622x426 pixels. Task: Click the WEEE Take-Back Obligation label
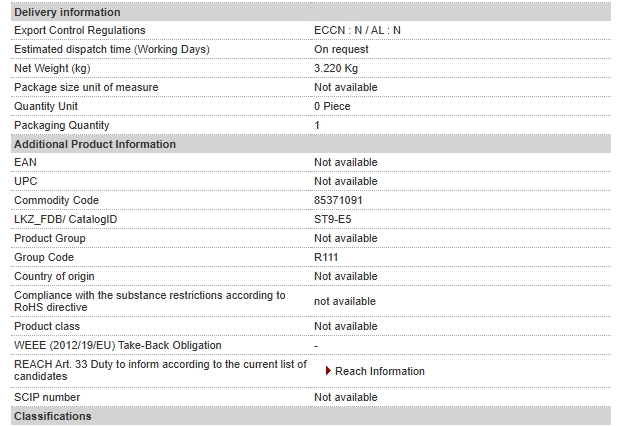point(118,345)
